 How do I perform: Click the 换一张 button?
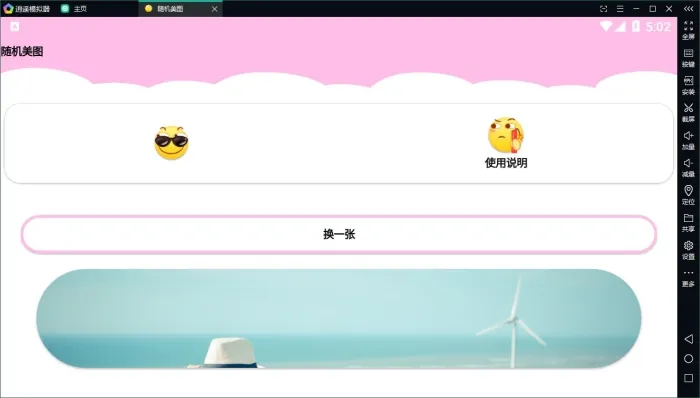click(339, 235)
